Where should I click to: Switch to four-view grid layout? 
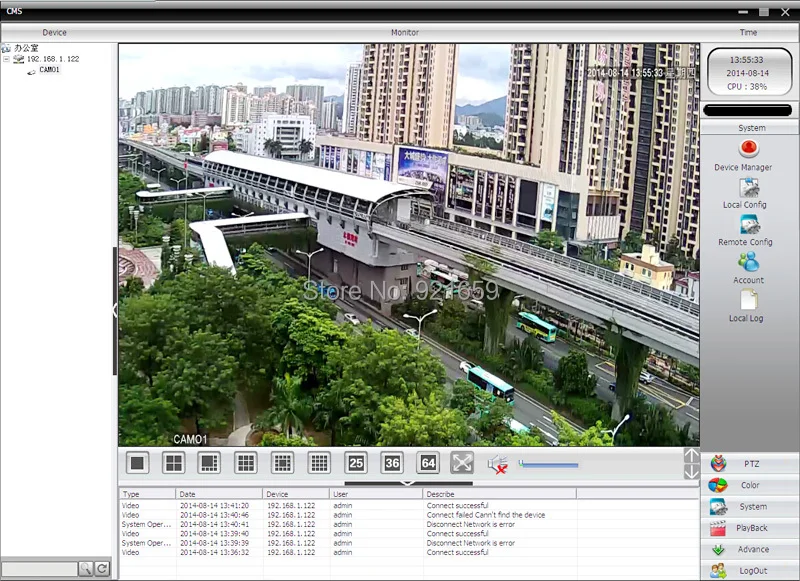tap(173, 463)
